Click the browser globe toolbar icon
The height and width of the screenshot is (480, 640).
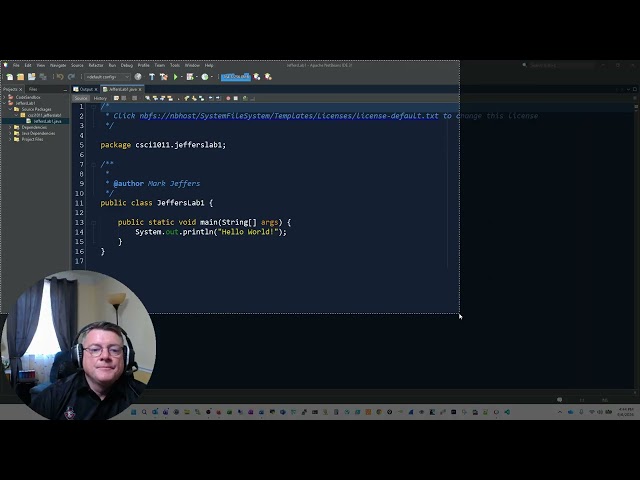[x=138, y=77]
